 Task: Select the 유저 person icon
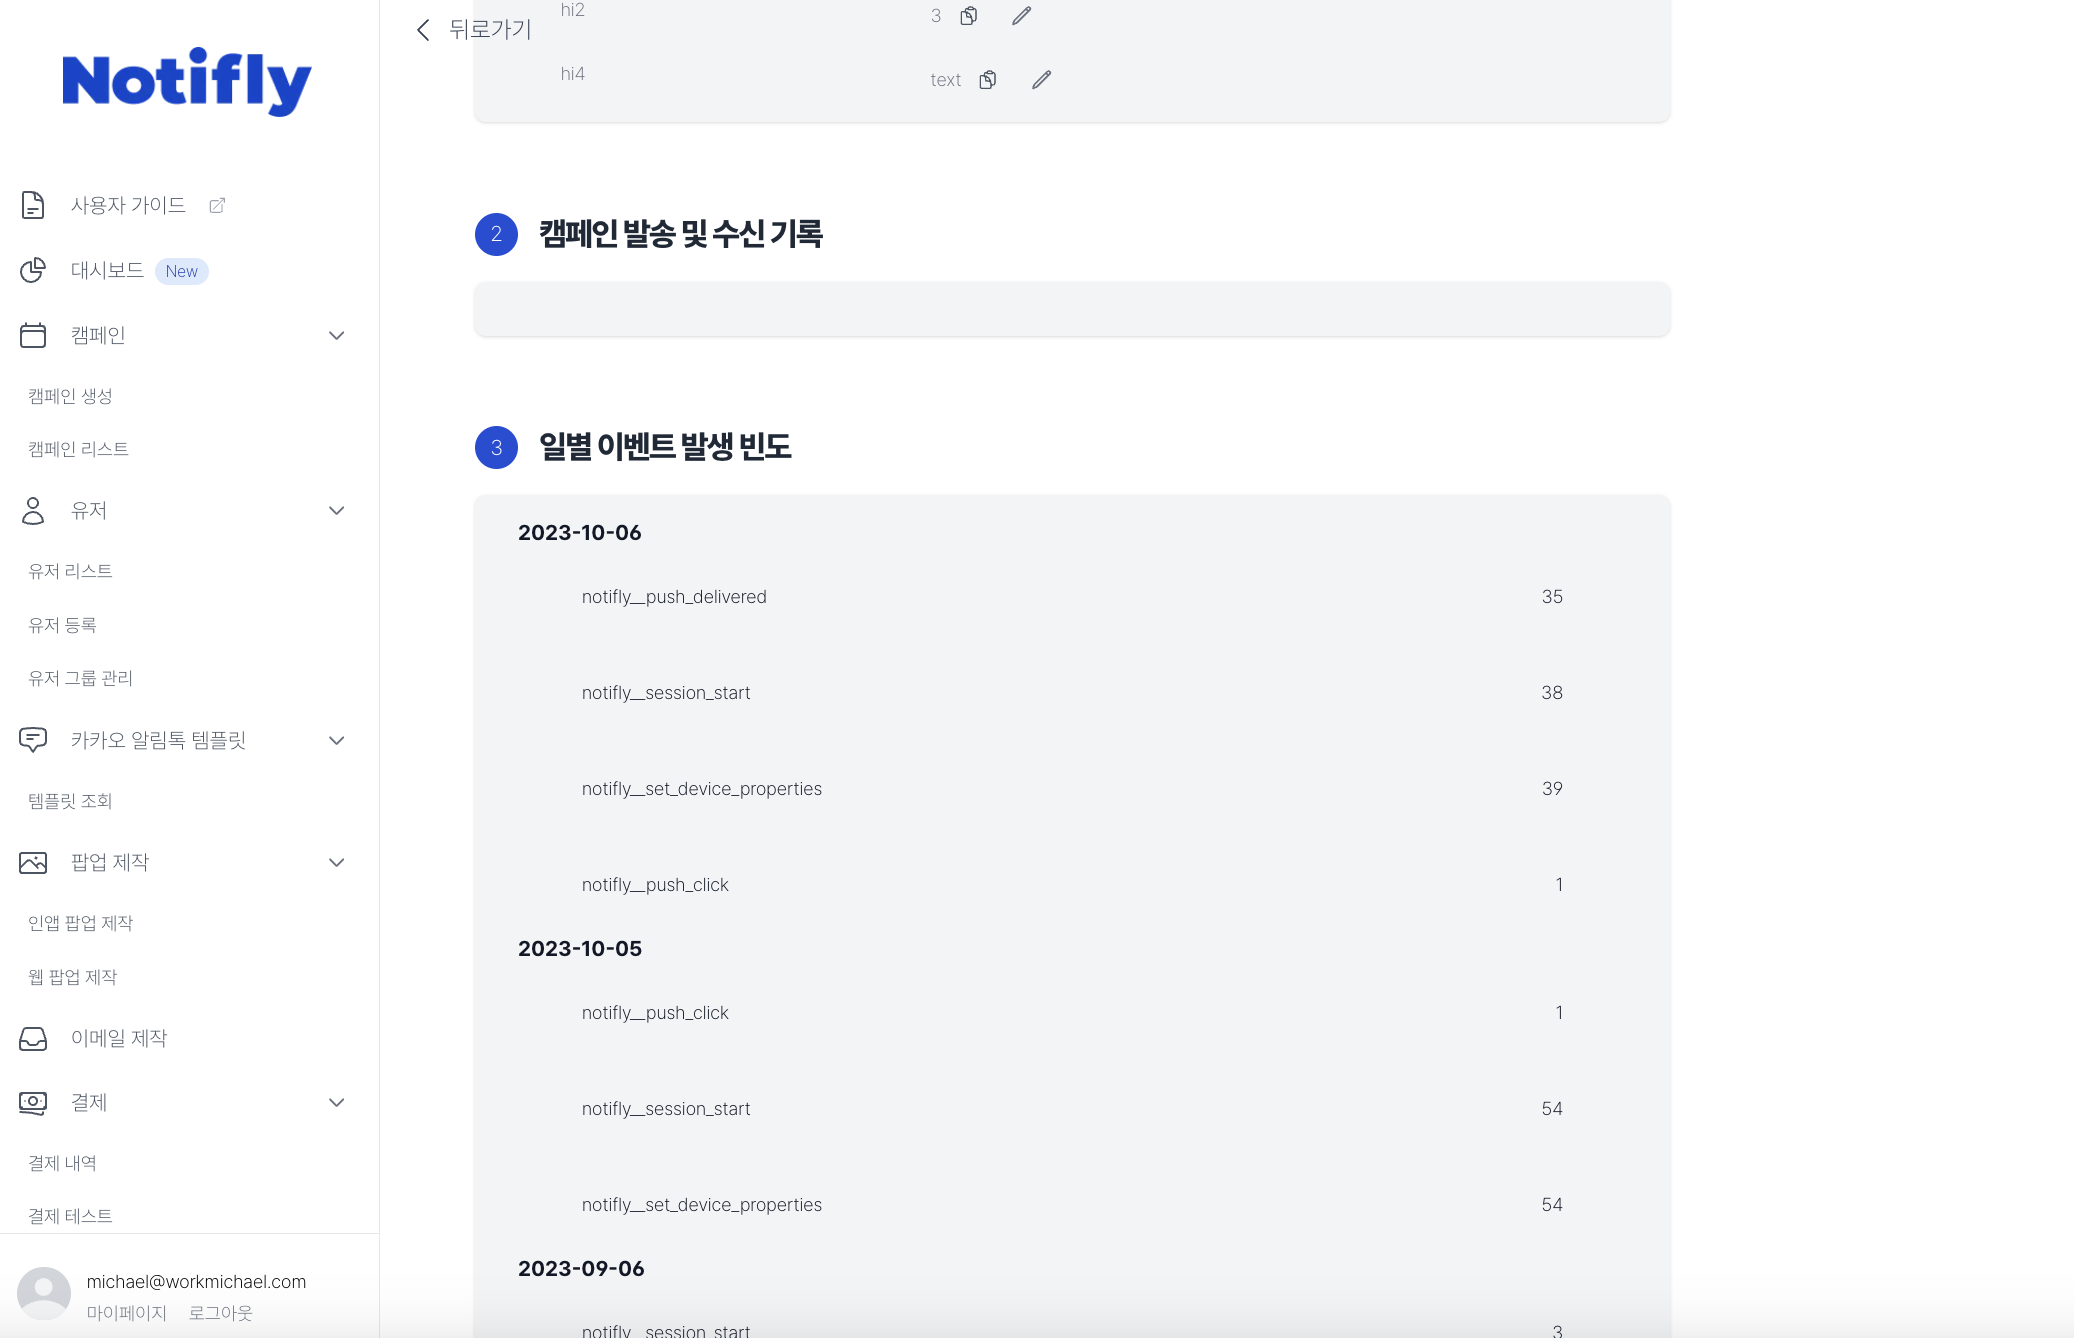(x=33, y=510)
